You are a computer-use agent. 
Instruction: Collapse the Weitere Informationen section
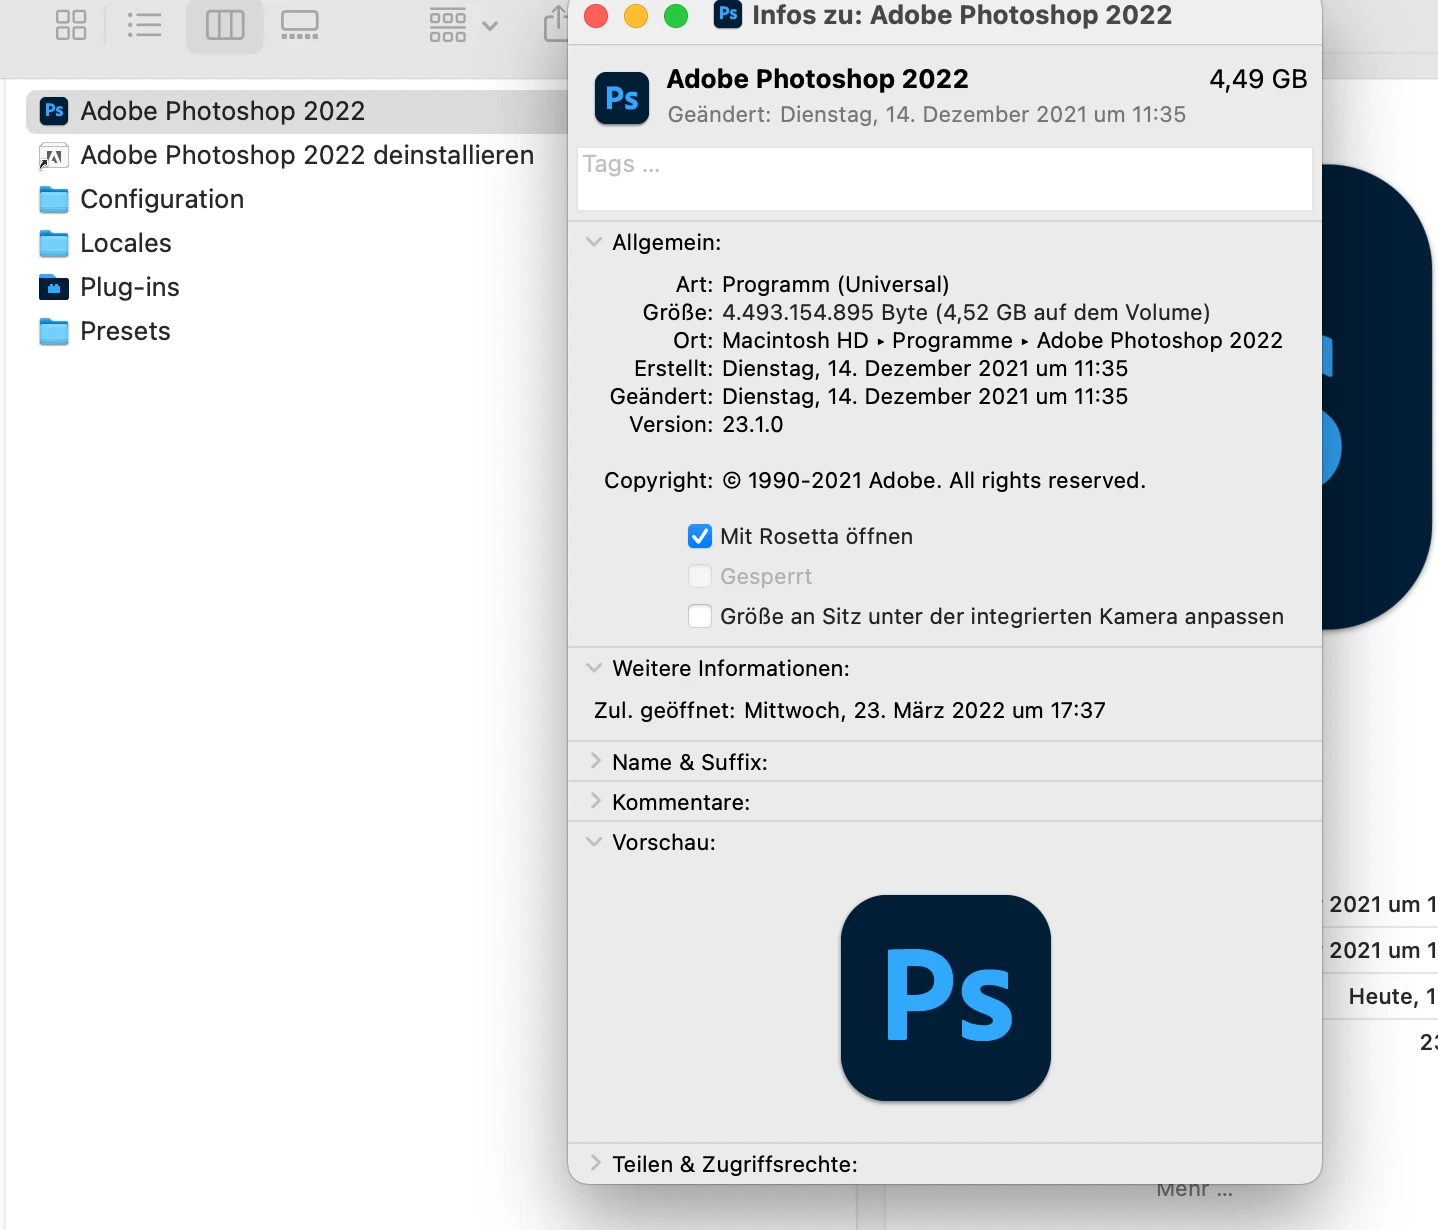click(594, 668)
